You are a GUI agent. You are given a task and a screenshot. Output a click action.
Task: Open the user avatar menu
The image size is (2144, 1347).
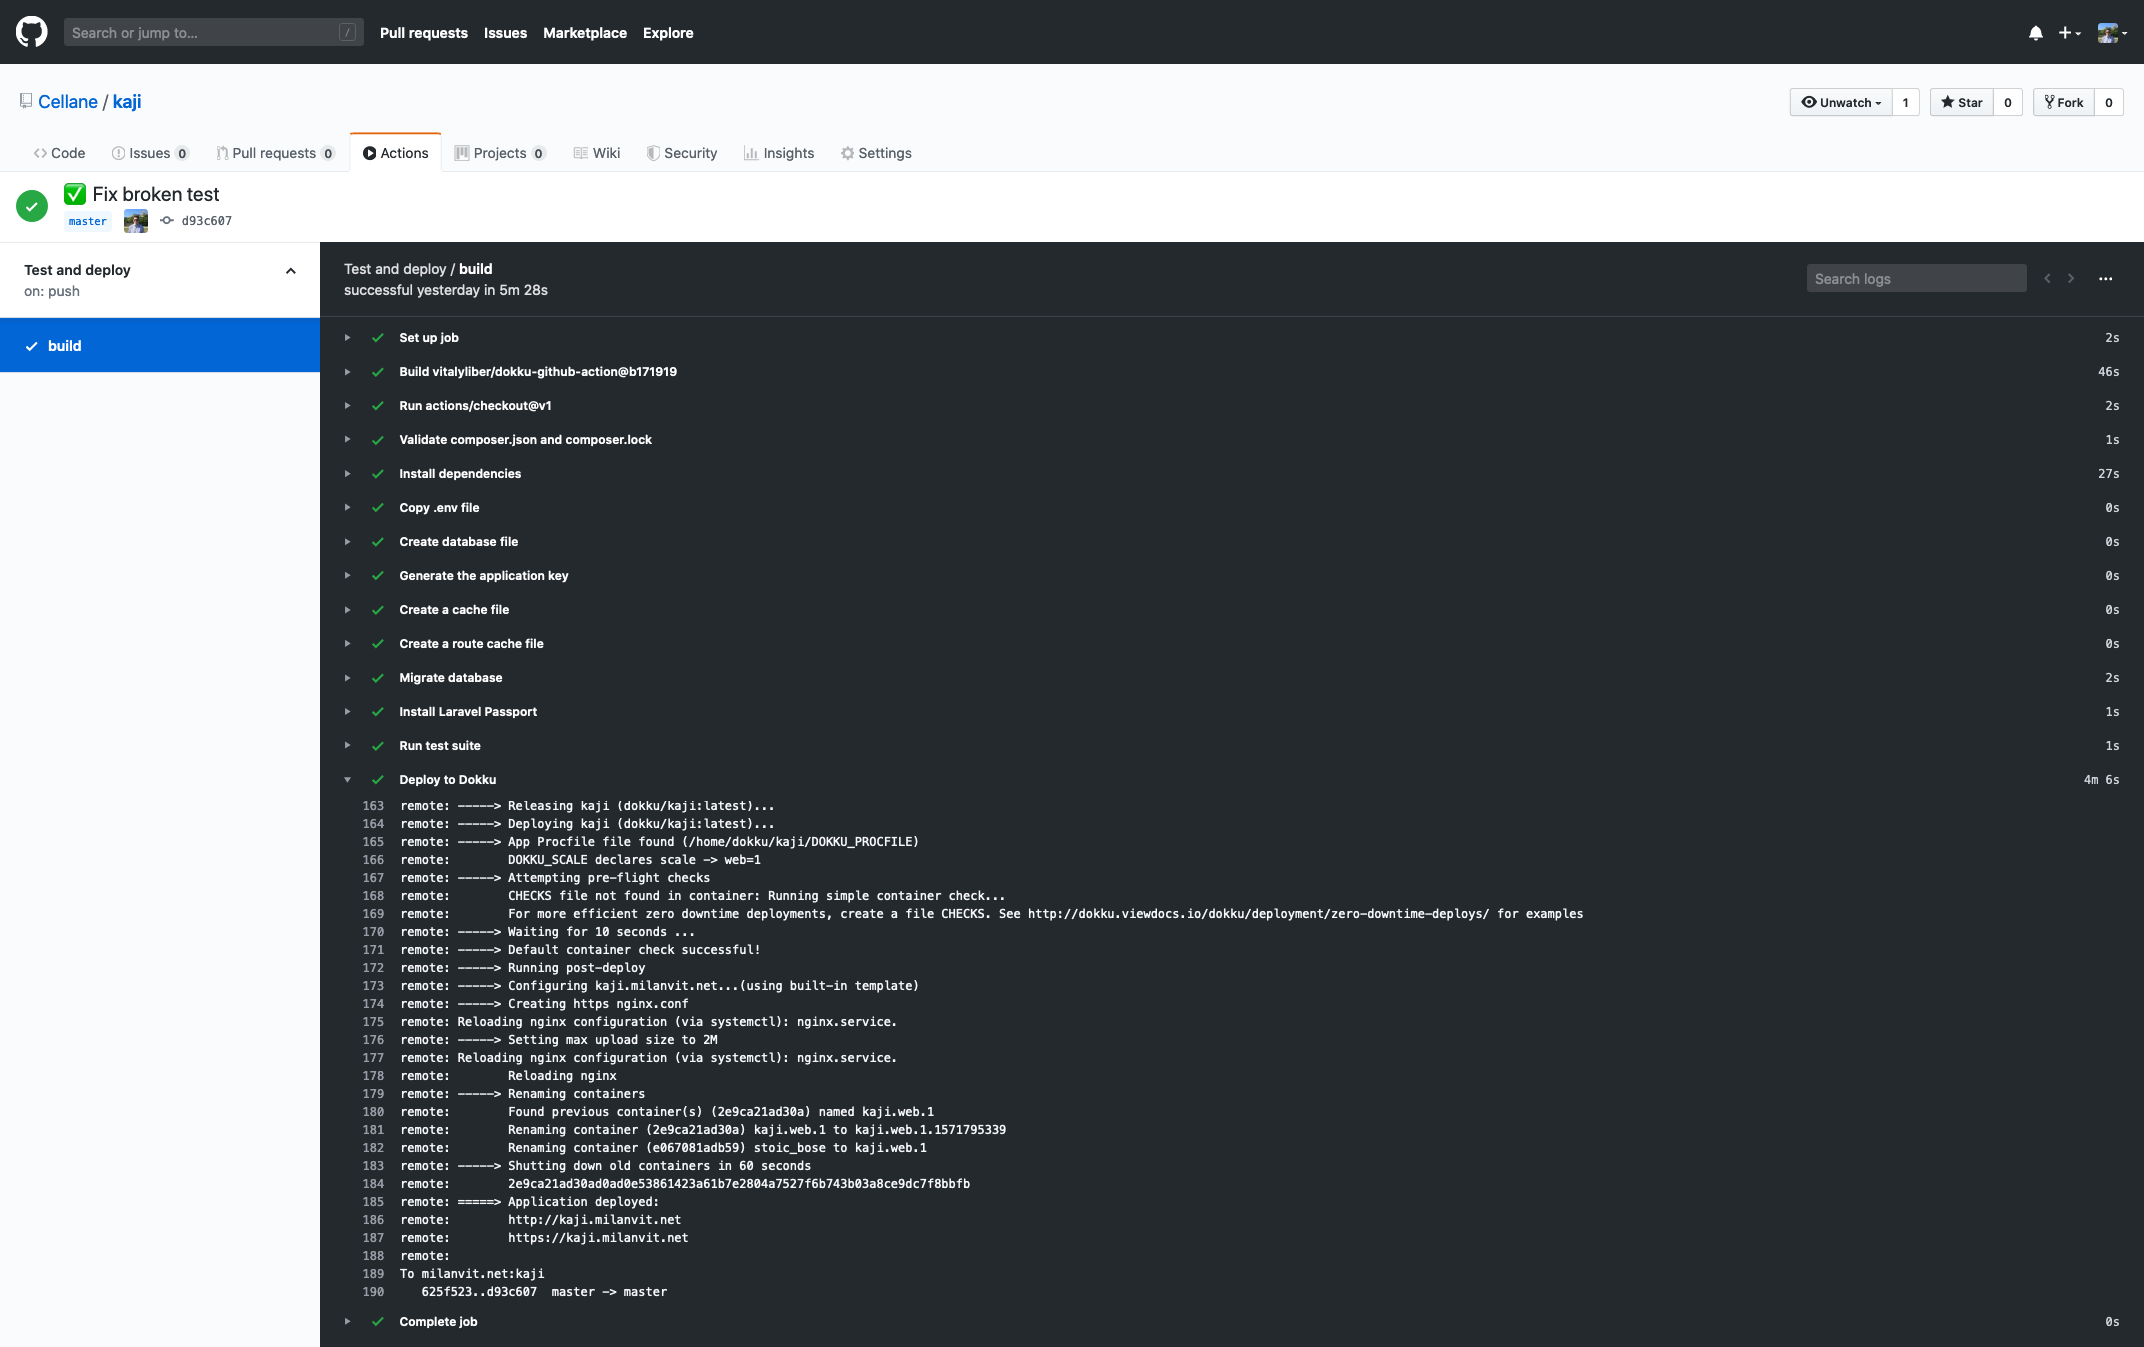coord(2112,33)
